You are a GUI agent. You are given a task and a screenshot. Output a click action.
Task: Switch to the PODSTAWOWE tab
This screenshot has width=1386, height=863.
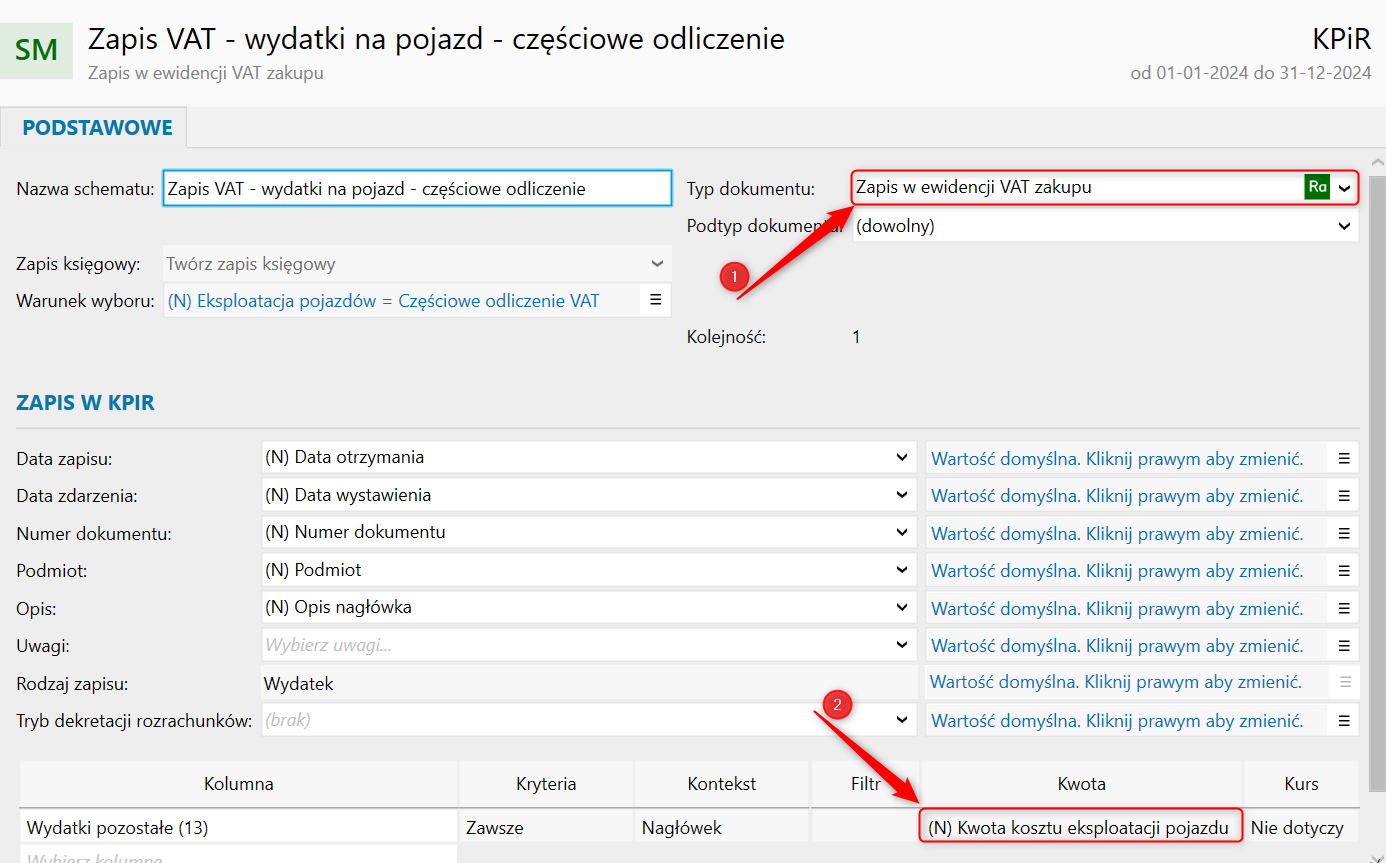[x=97, y=128]
